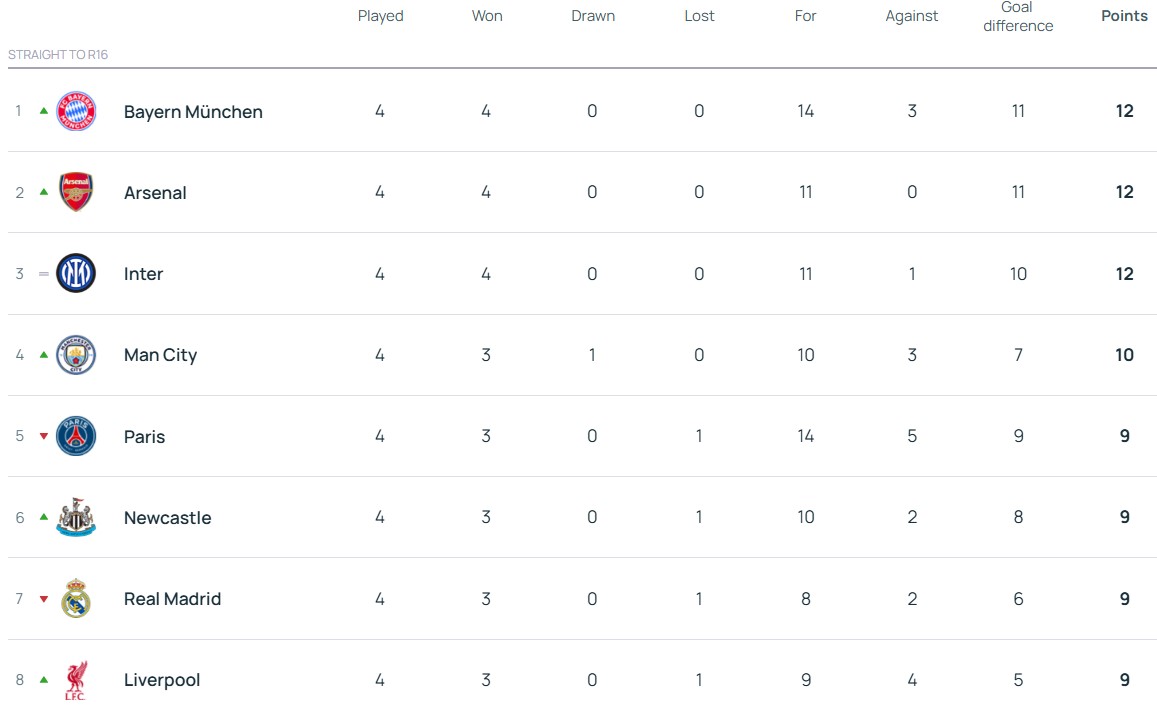Screen dimensions: 1157x716
Task: Click the Real Madrid club crest
Action: tap(76, 599)
